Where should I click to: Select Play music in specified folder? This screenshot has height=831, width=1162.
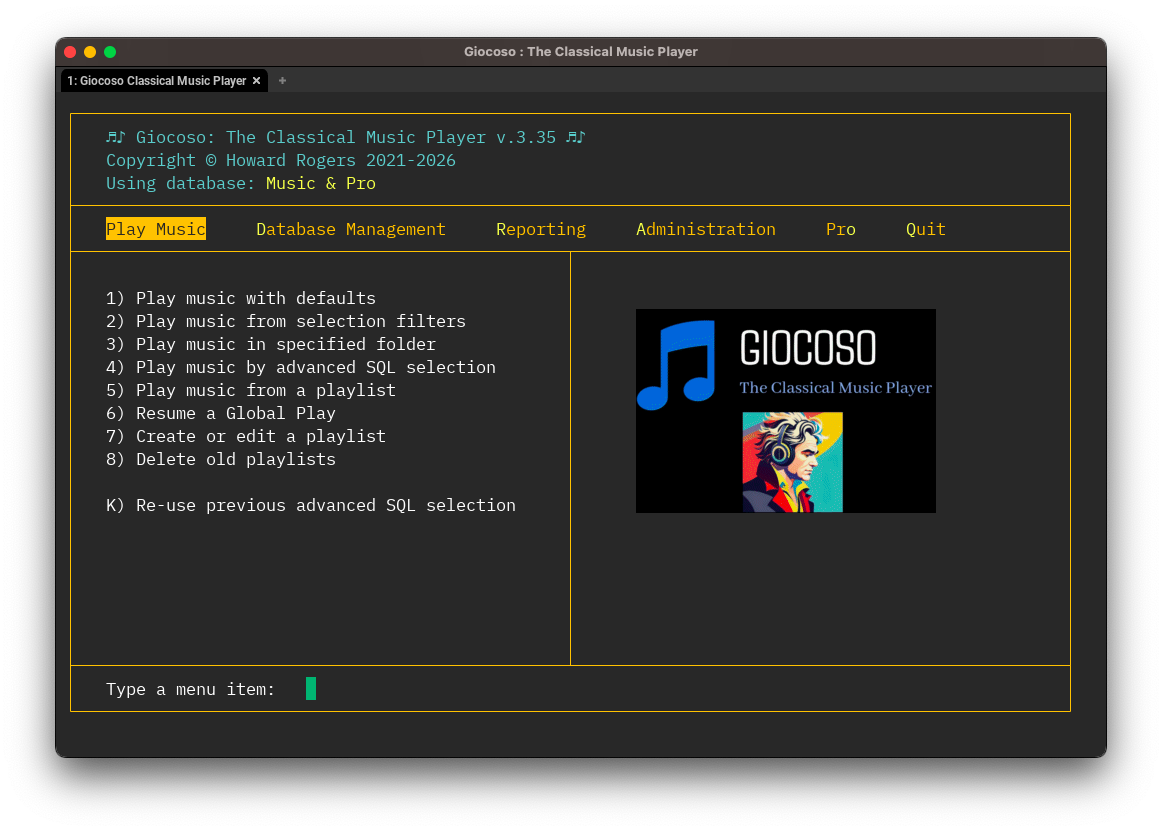(x=271, y=344)
